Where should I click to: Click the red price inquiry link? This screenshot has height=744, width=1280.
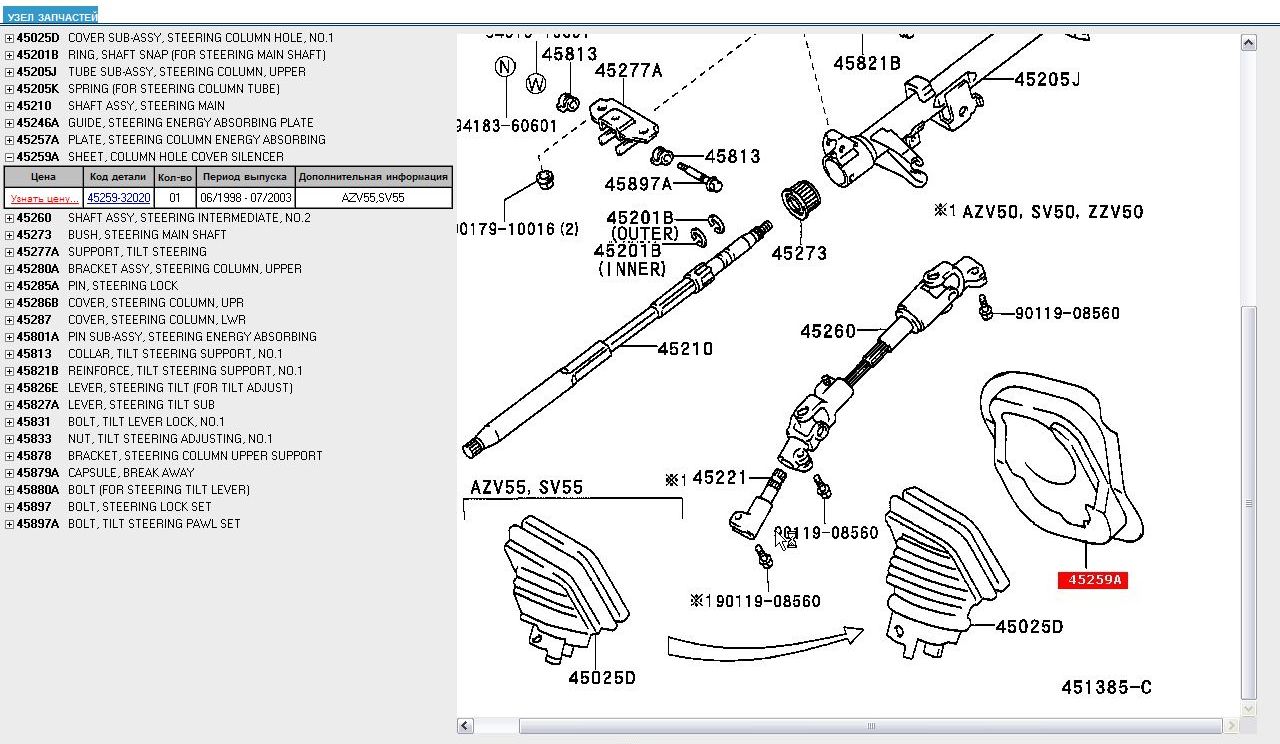click(44, 199)
